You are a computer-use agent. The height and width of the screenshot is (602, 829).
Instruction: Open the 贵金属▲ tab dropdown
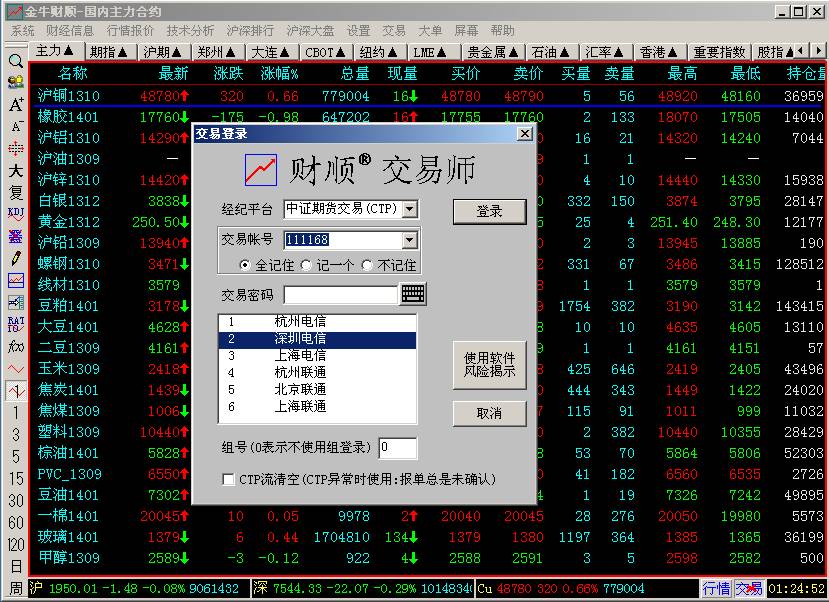[x=493, y=52]
